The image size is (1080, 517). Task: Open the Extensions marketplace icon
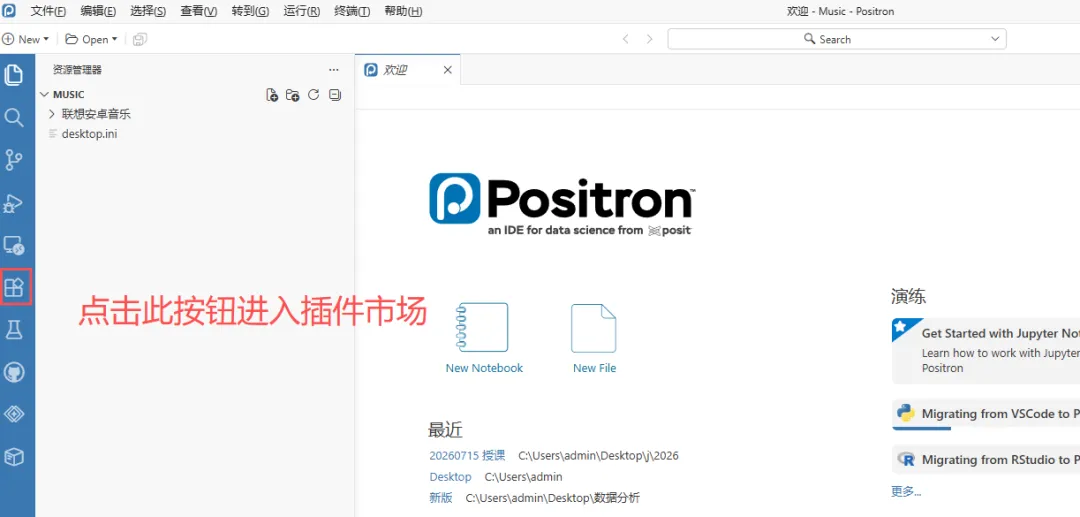pyautogui.click(x=14, y=287)
